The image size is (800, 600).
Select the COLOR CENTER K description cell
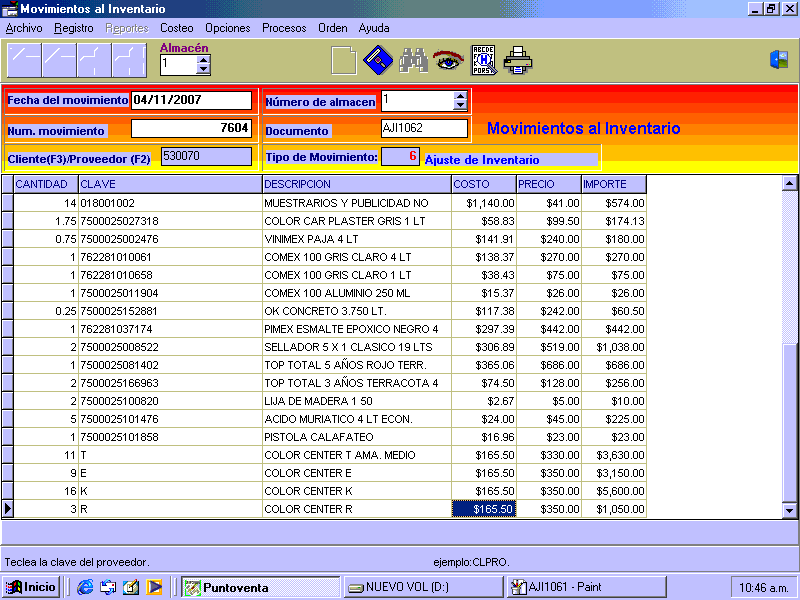(x=356, y=491)
